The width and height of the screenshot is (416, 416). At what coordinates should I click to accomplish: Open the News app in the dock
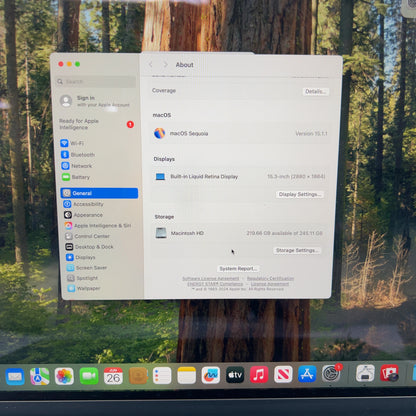(283, 374)
